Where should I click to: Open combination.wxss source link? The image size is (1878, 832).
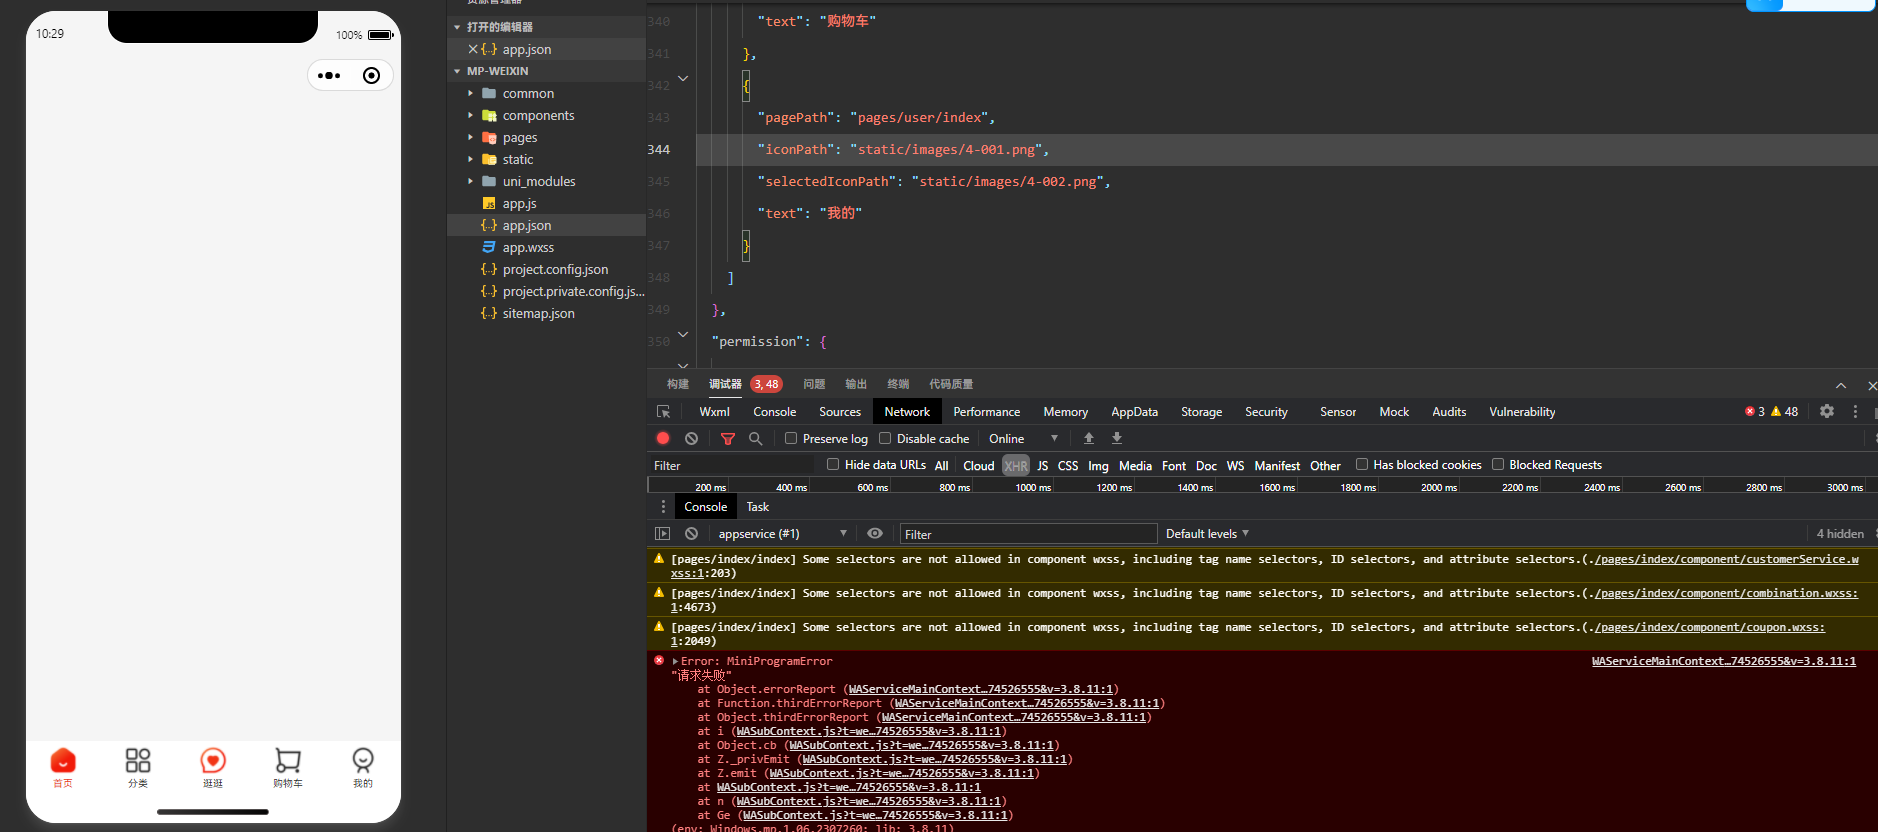pyautogui.click(x=1265, y=600)
